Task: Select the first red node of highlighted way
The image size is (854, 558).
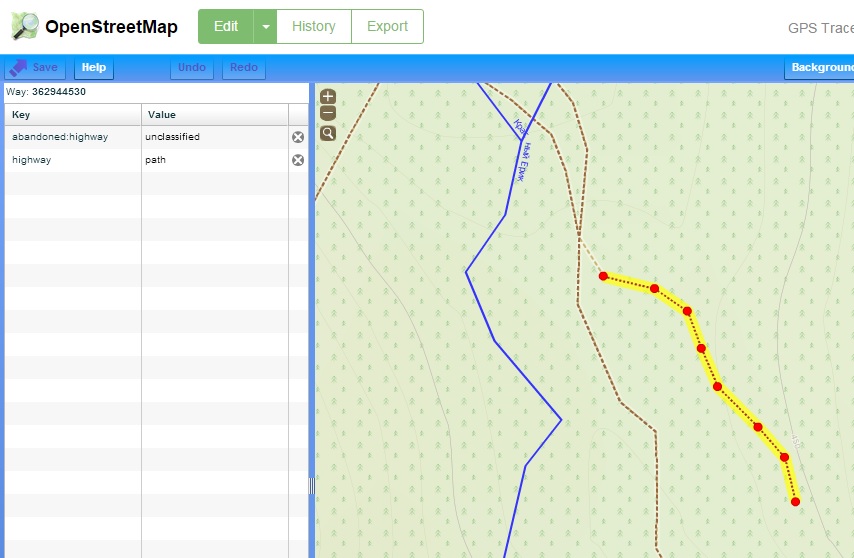Action: pyautogui.click(x=603, y=276)
